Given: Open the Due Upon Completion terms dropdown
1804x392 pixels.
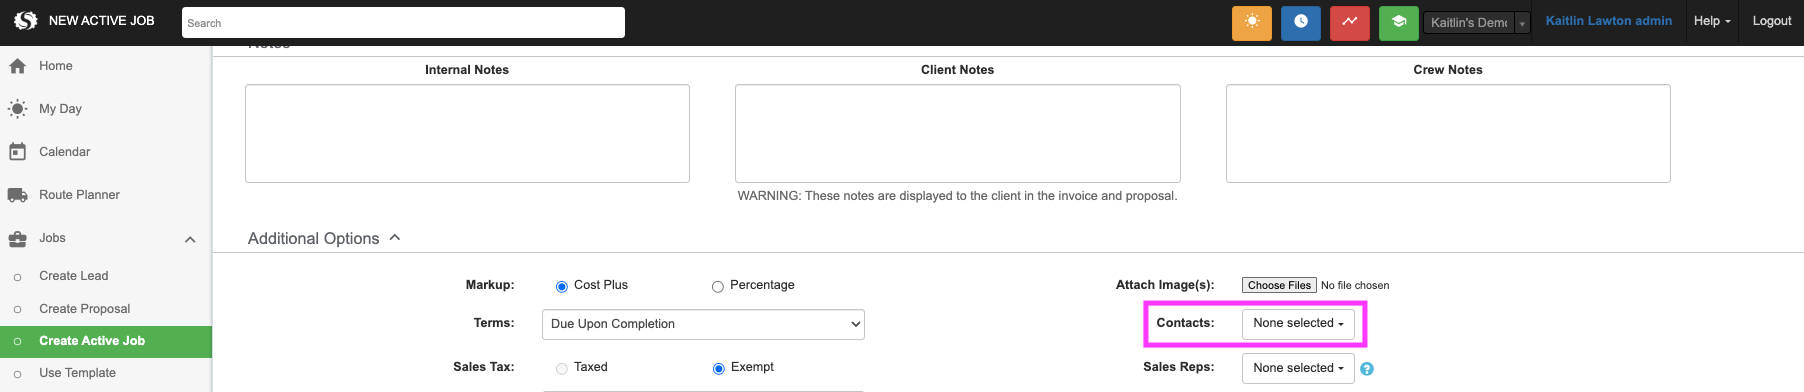Looking at the screenshot, I should (703, 324).
